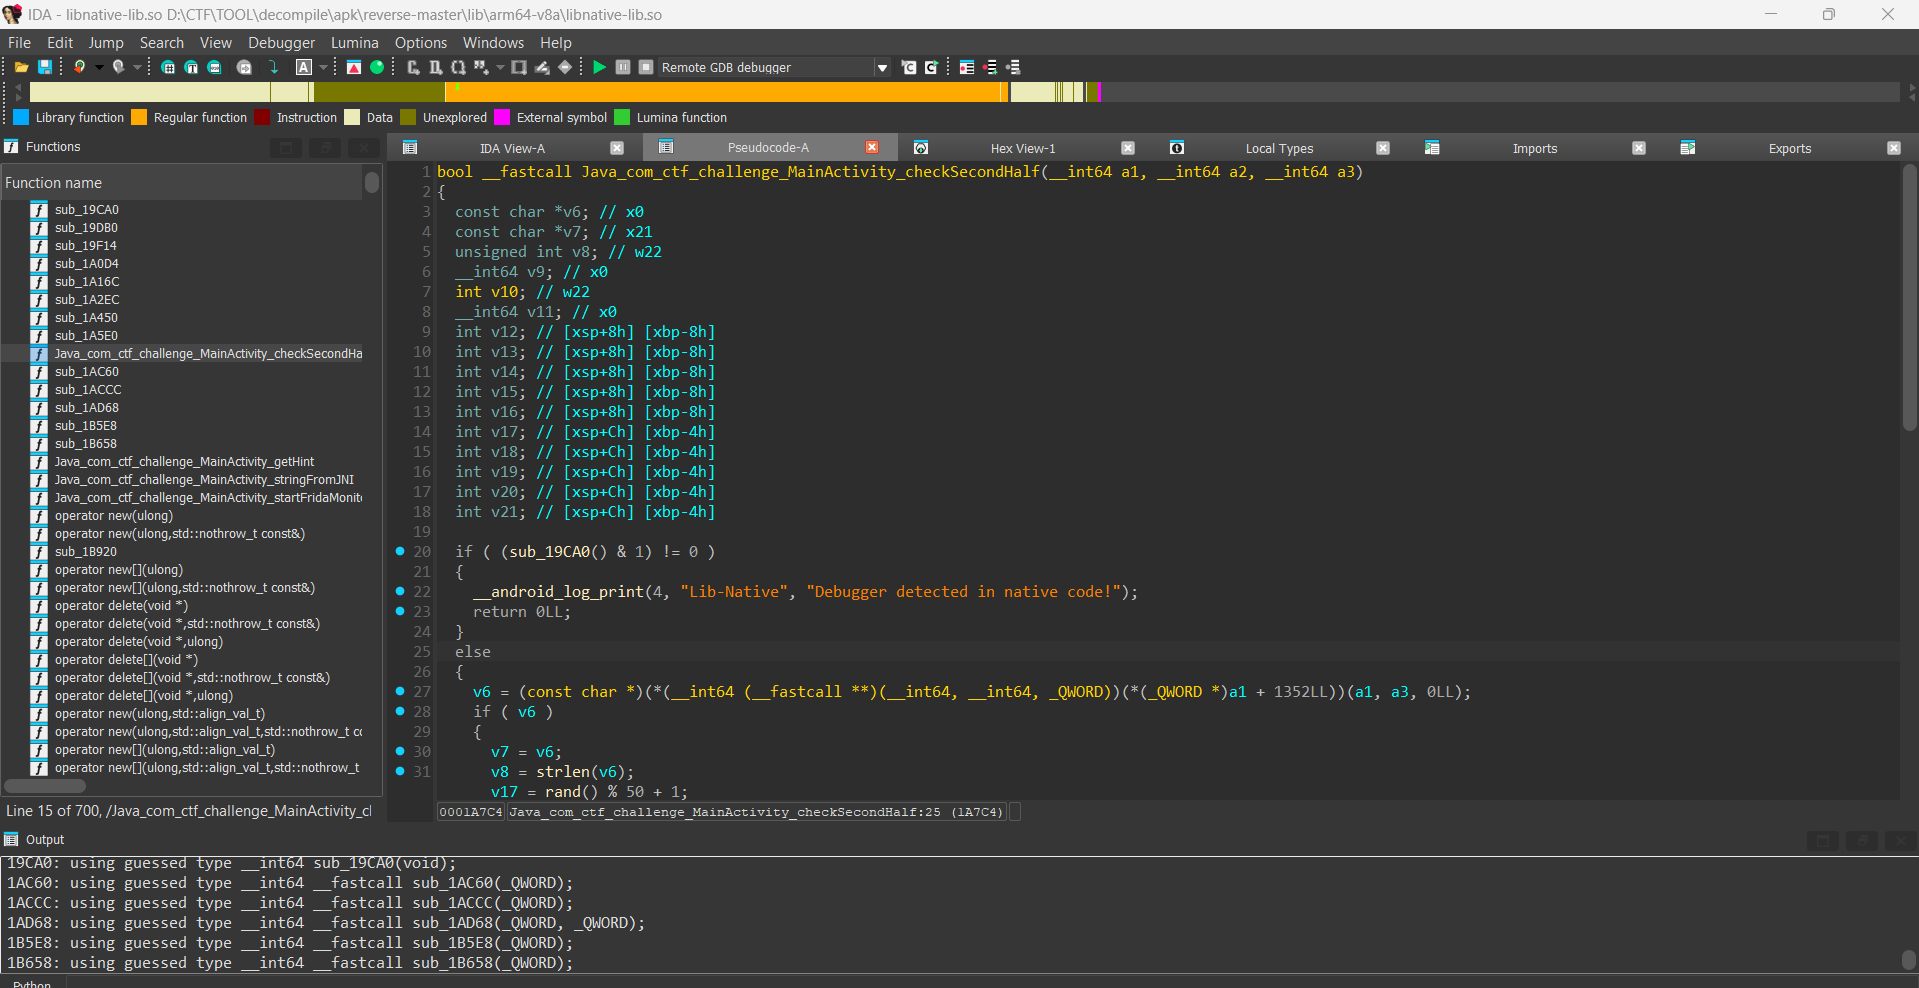This screenshot has height=988, width=1919.
Task: Click the green circle toolbar icon
Action: pyautogui.click(x=377, y=67)
